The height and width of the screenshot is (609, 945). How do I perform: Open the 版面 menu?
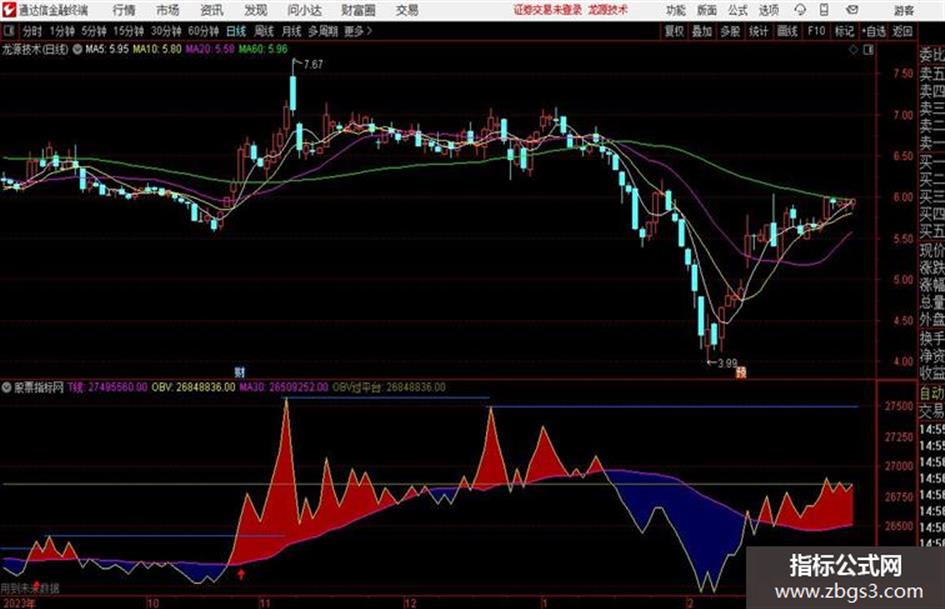706,10
